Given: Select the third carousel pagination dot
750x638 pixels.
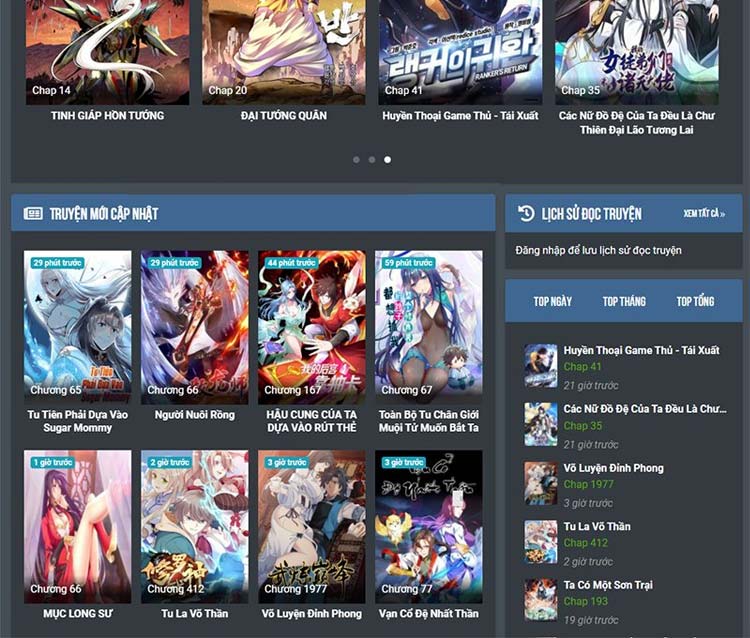Looking at the screenshot, I should (x=388, y=159).
